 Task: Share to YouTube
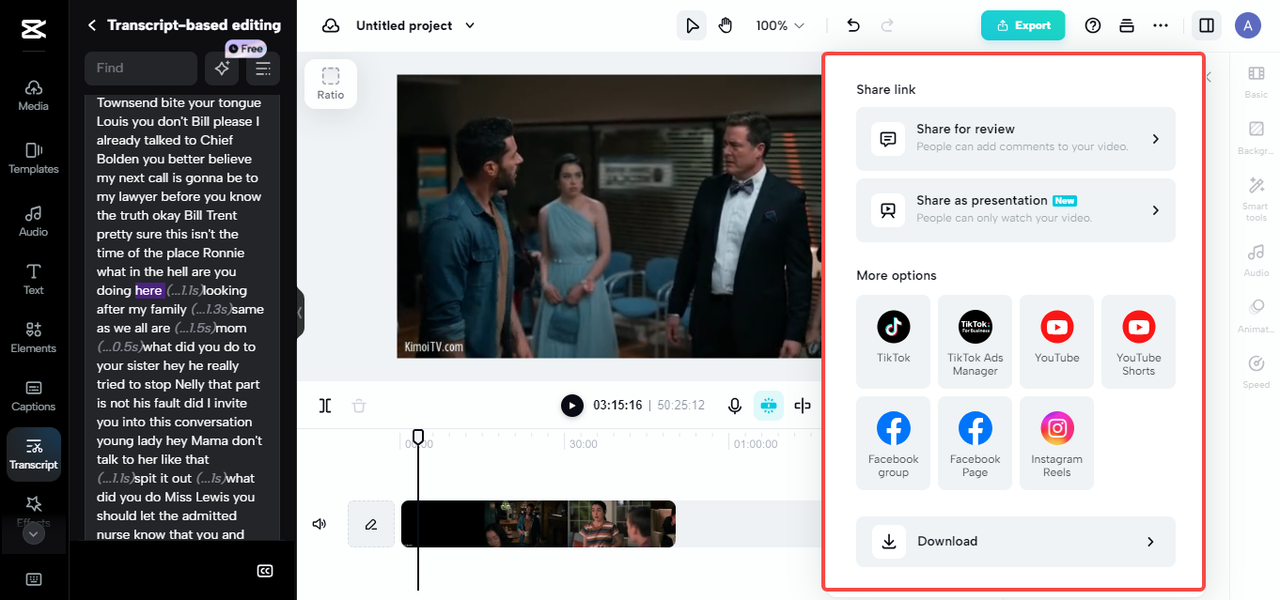(x=1057, y=341)
